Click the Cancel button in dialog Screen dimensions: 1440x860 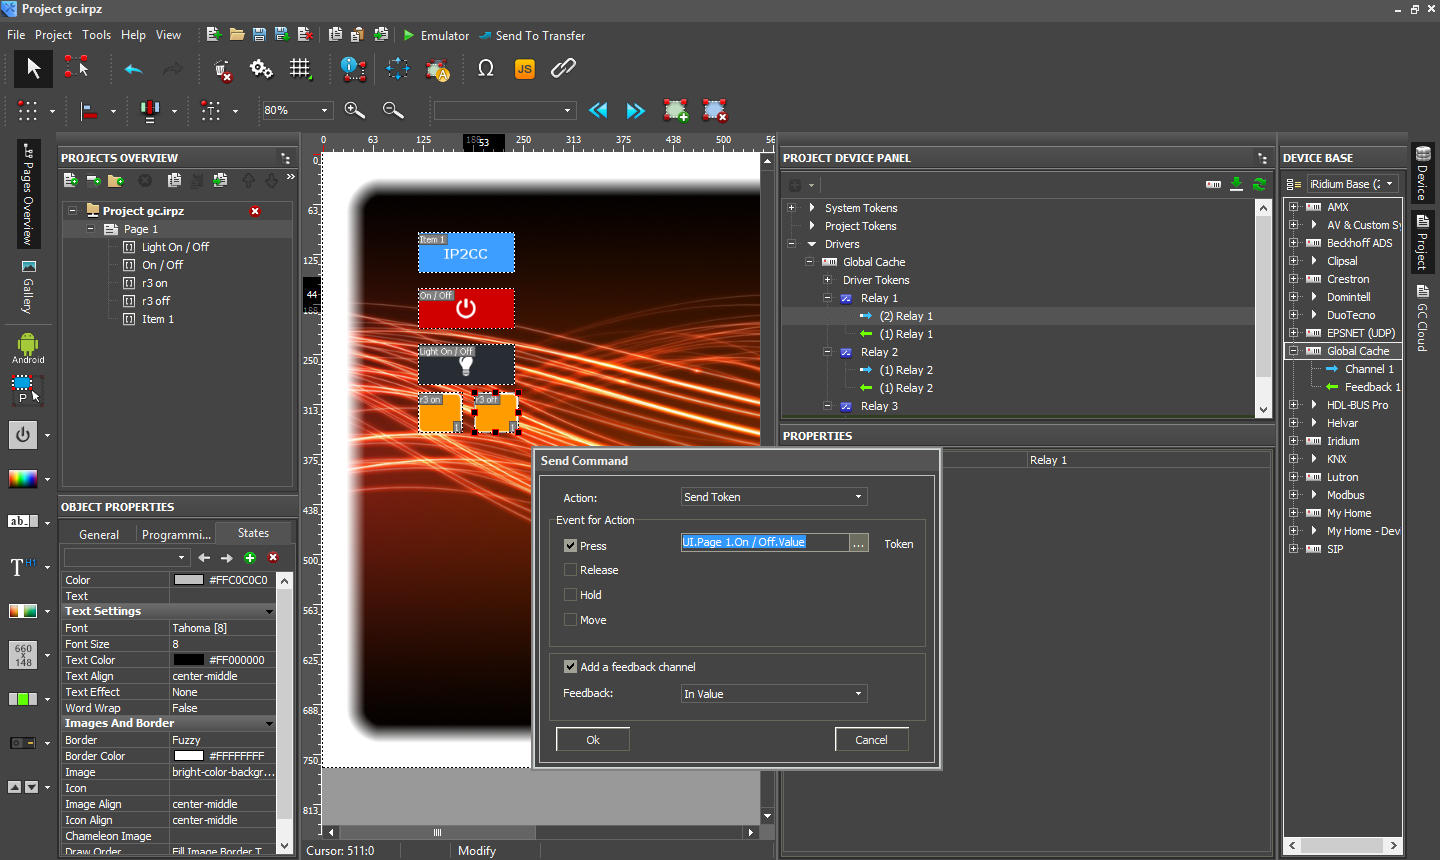coord(871,740)
